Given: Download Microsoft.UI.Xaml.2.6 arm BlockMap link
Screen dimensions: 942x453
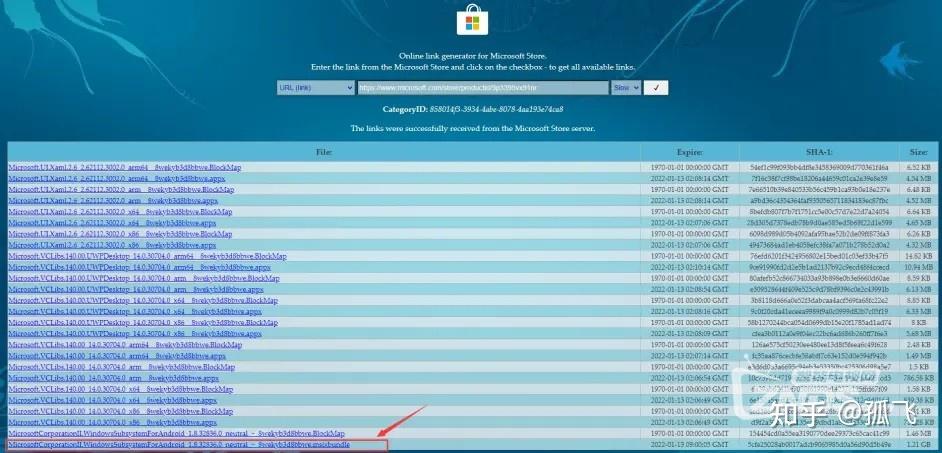Looking at the screenshot, I should [x=121, y=189].
